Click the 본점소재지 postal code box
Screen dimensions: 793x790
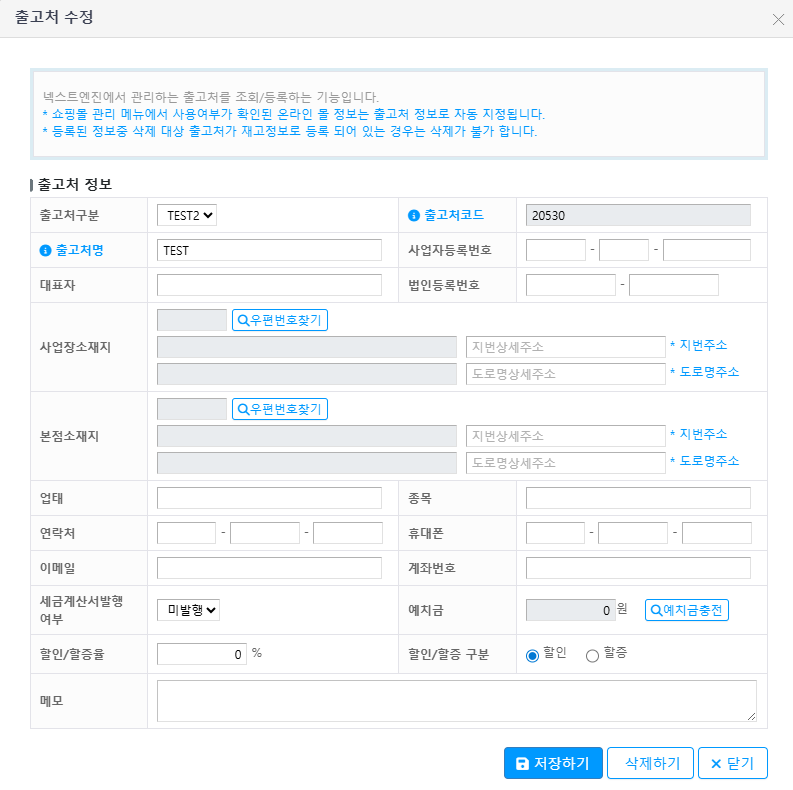pos(192,409)
